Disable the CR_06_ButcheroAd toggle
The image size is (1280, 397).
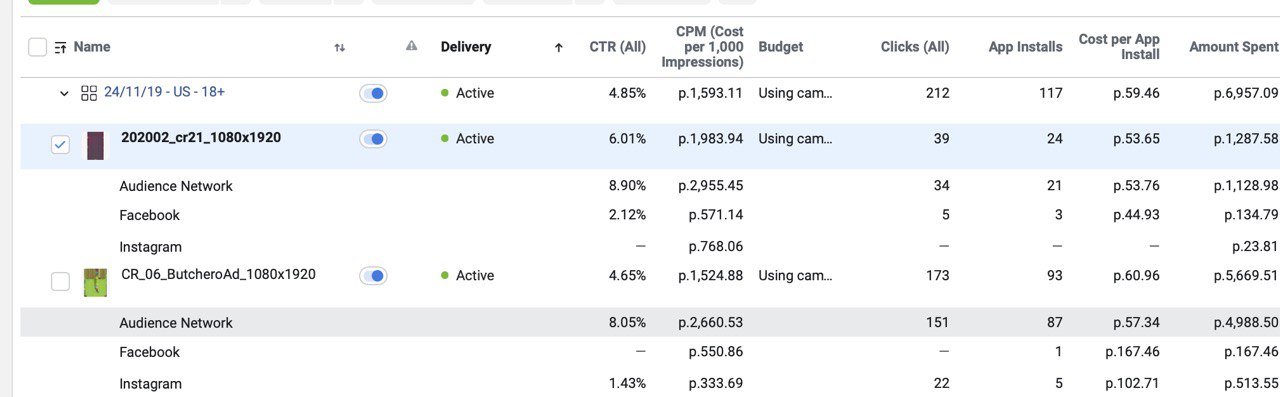373,276
